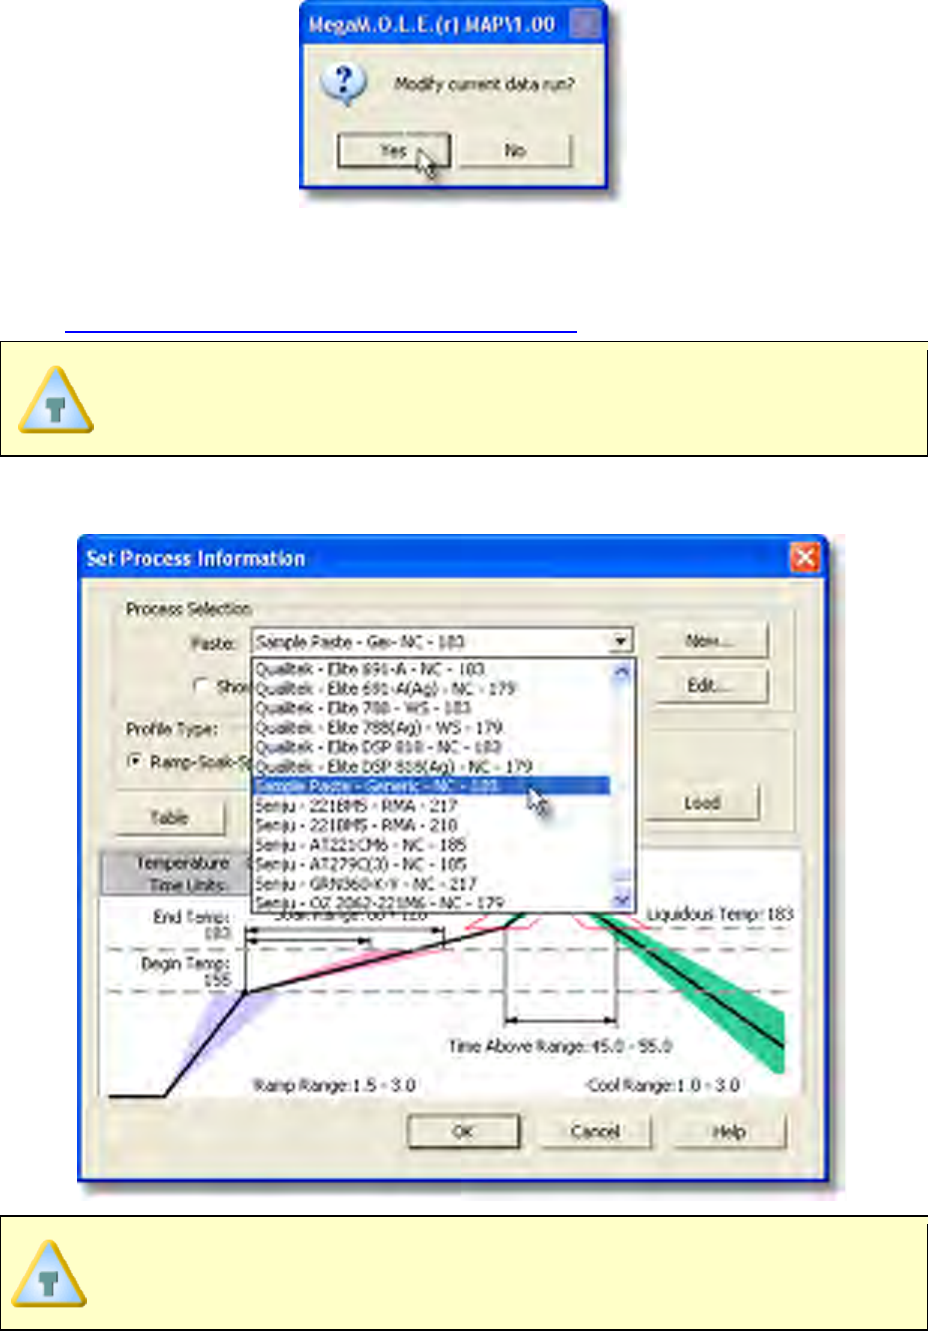Select Qualitek - Elite 788 - WS - 183
928x1331 pixels.
coord(431,708)
